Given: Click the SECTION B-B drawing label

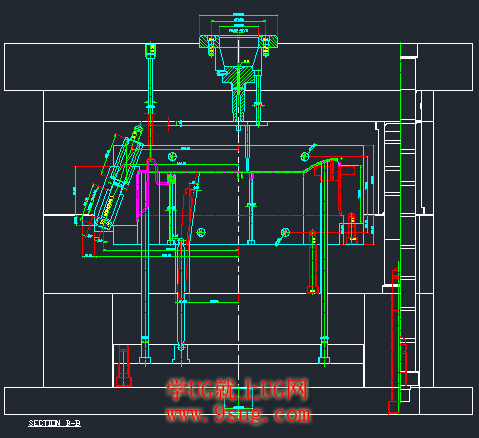Looking at the screenshot, I should 54,423.
